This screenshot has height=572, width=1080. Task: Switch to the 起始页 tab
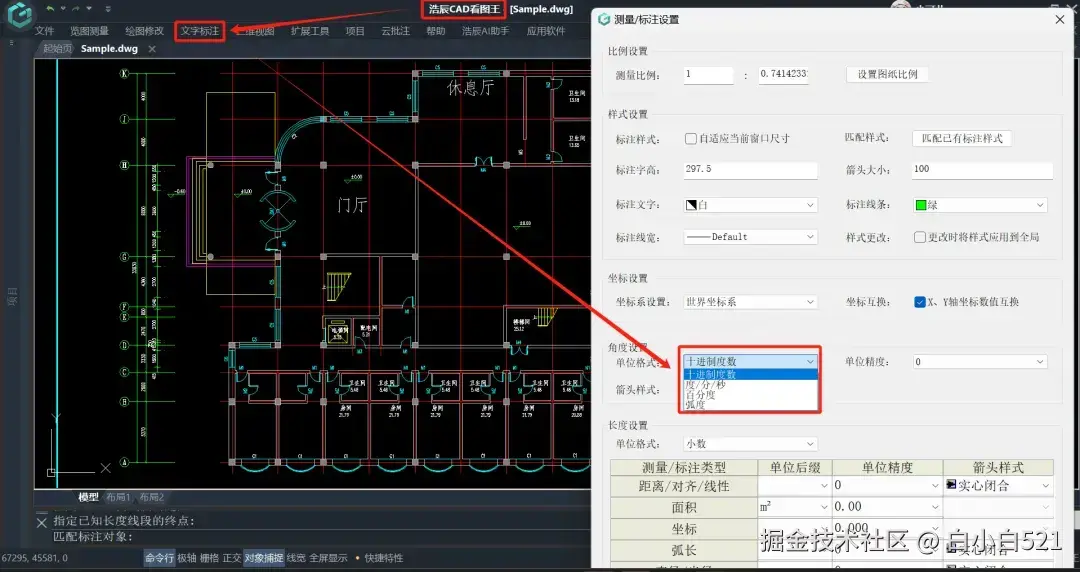[x=56, y=49]
